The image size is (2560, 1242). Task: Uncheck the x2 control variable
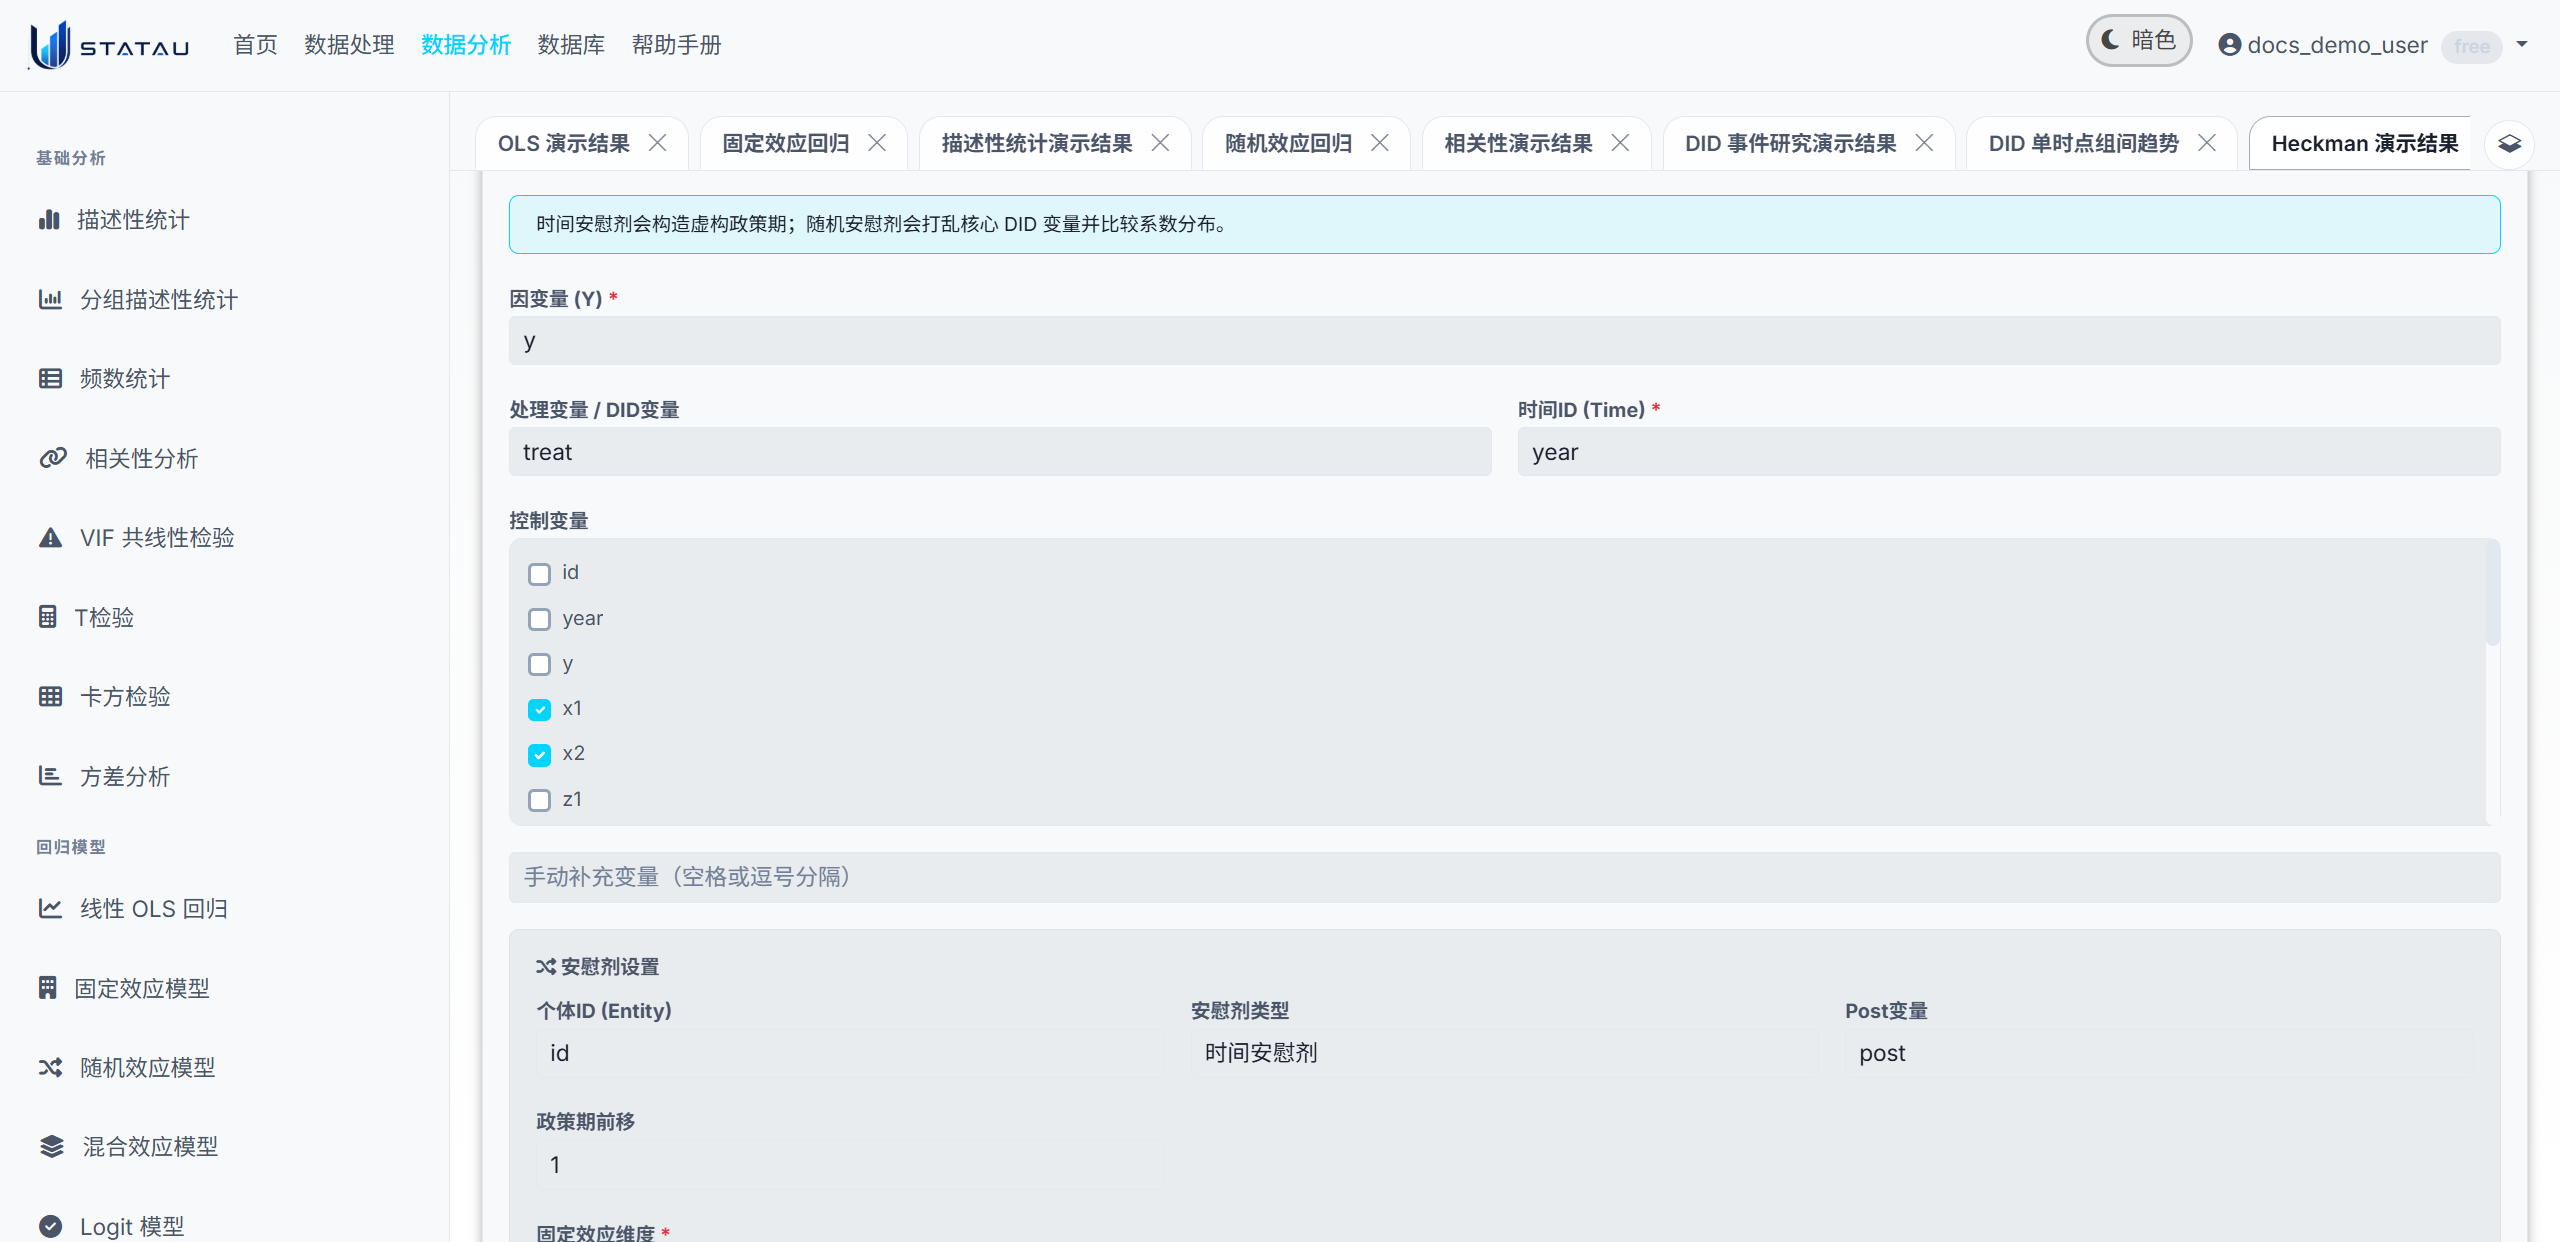click(539, 754)
